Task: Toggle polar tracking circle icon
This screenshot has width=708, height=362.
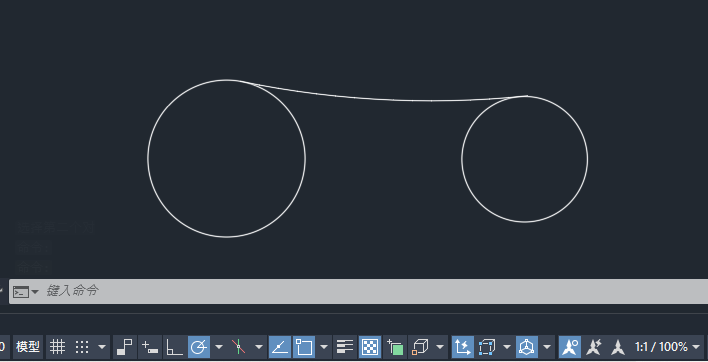Action: pos(199,347)
